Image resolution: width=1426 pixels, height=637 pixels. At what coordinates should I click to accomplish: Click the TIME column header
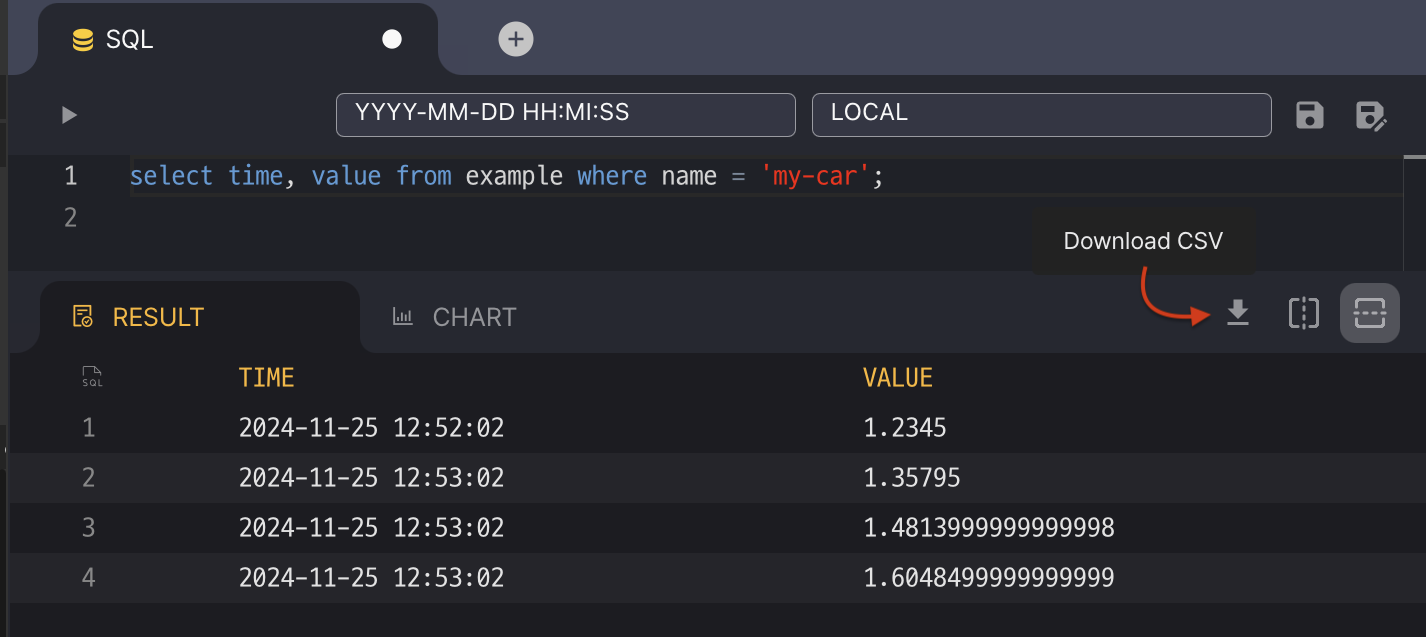coord(266,377)
